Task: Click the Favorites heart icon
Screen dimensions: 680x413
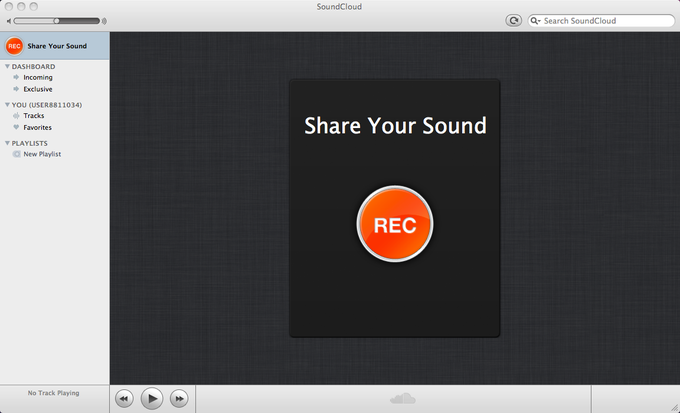Action: 16,127
